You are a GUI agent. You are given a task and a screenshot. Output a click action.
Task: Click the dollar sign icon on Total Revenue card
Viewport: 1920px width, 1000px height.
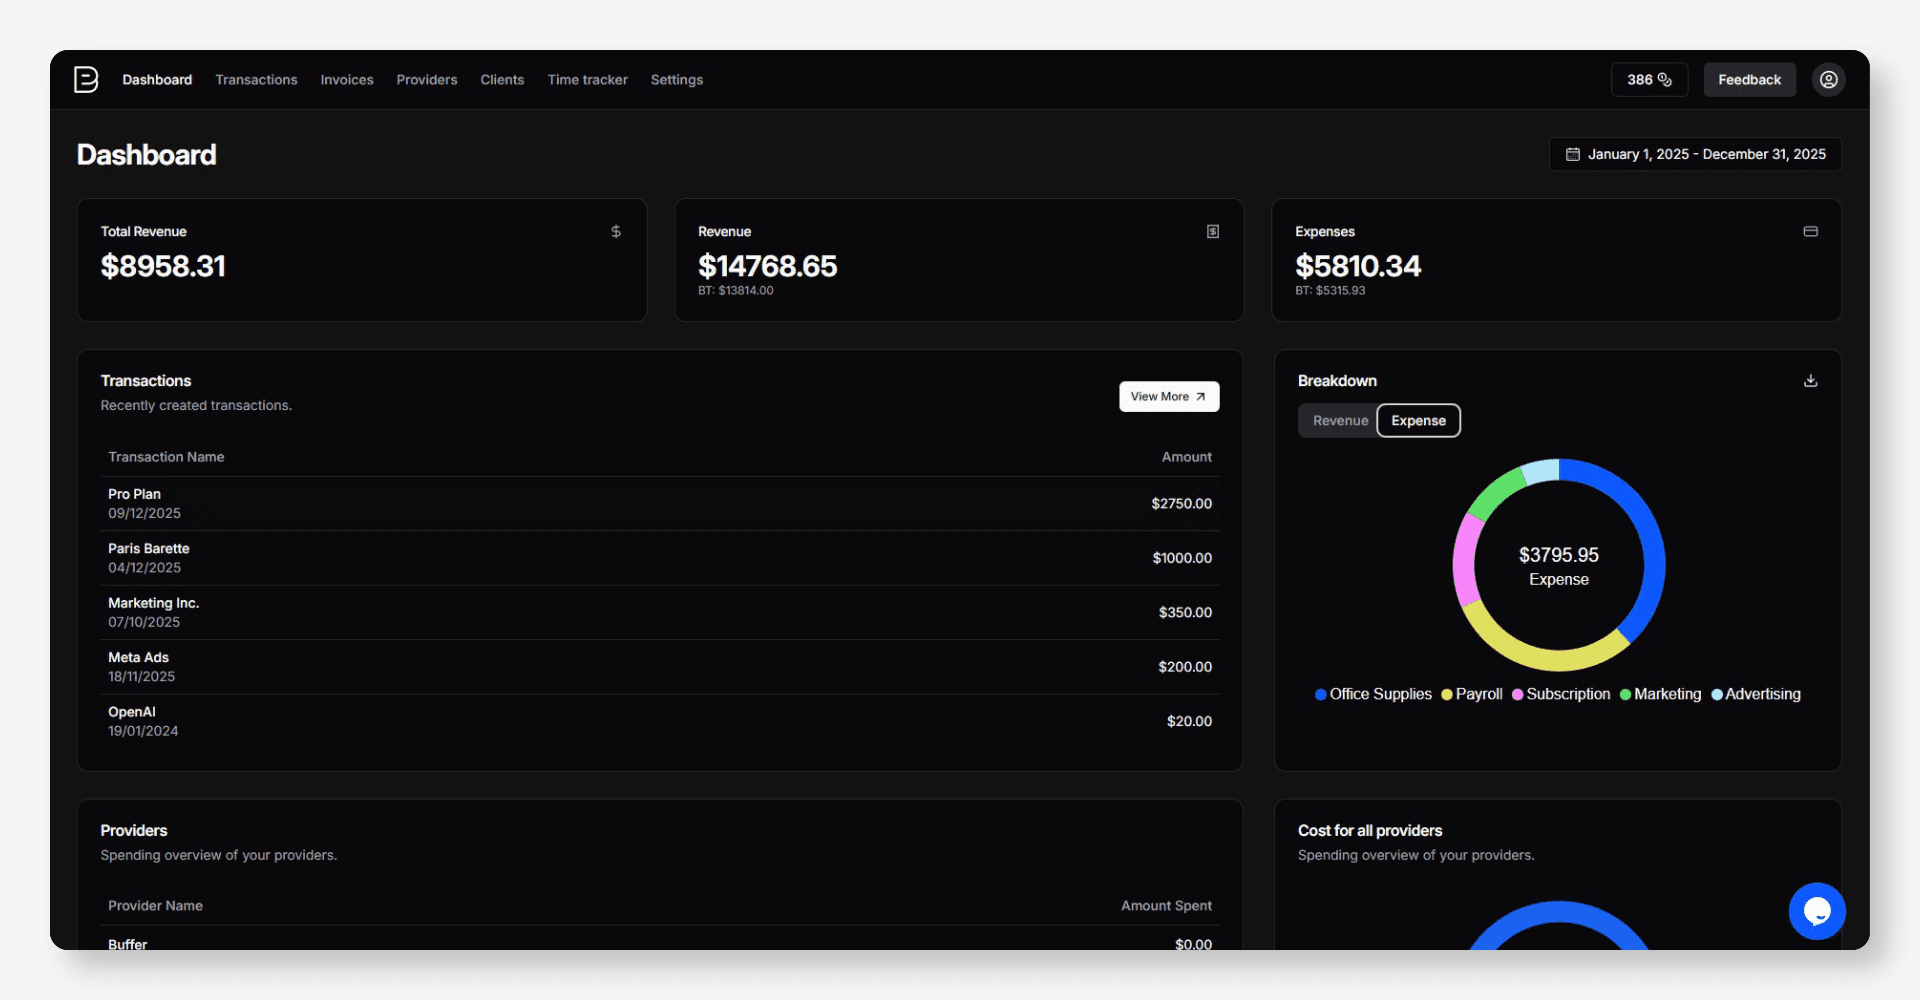coord(615,231)
